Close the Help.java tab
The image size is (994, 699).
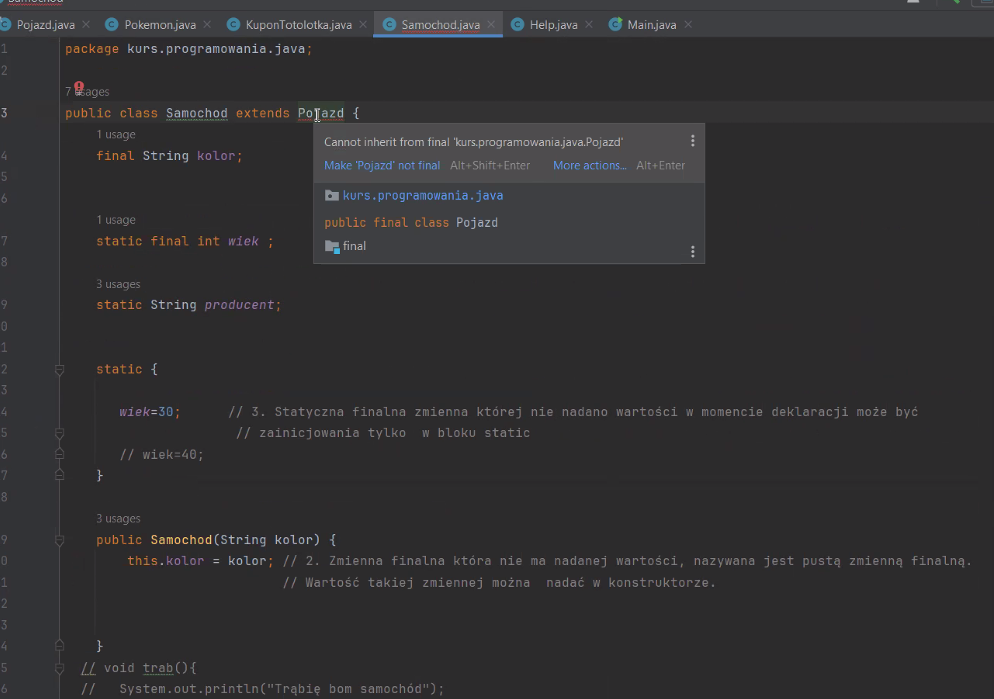coord(588,24)
